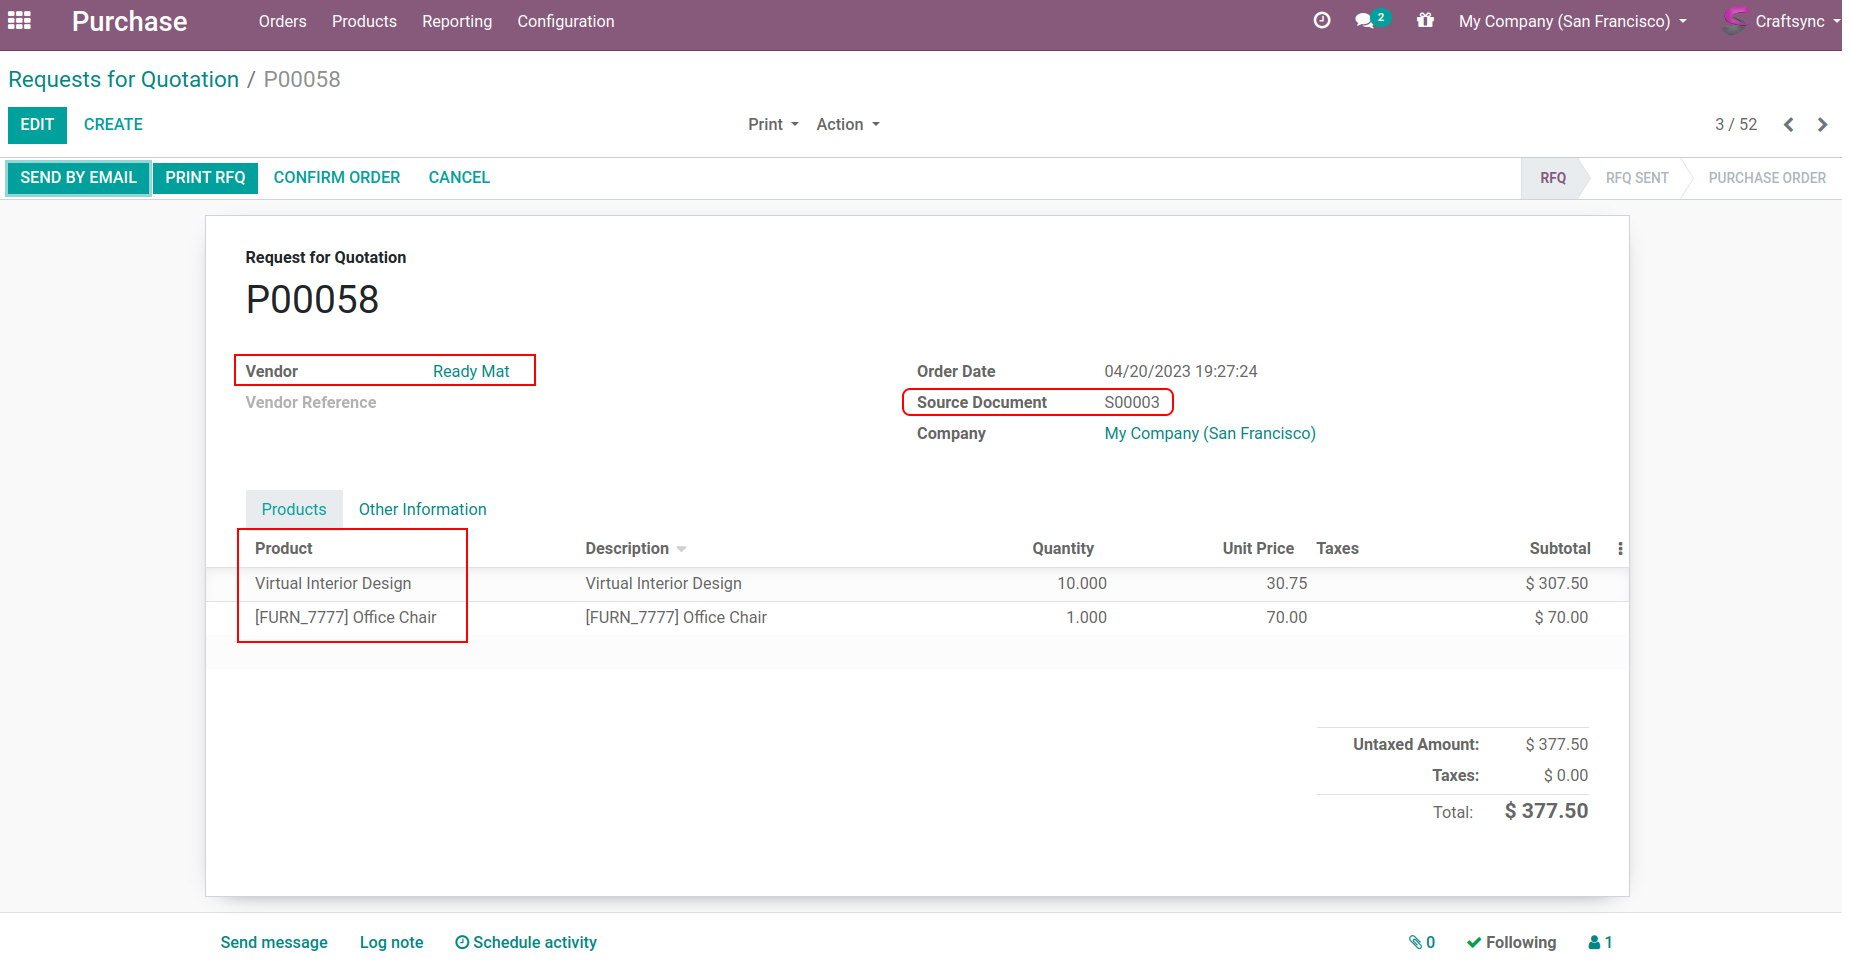
Task: Toggle the Following status
Action: (1511, 942)
